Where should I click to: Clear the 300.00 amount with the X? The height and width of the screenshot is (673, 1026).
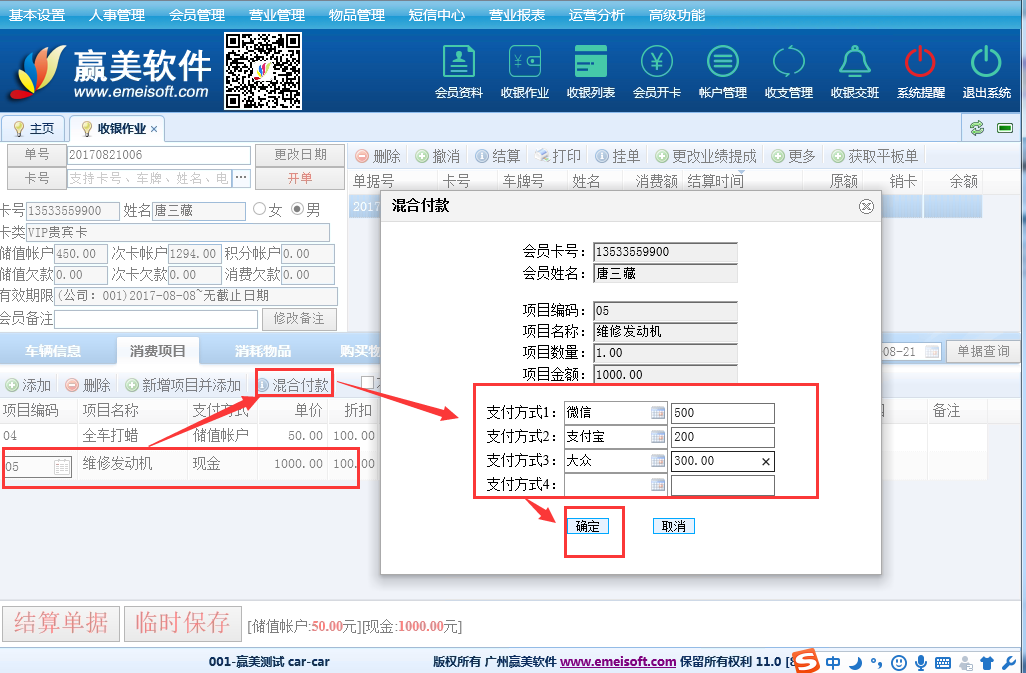(765, 461)
